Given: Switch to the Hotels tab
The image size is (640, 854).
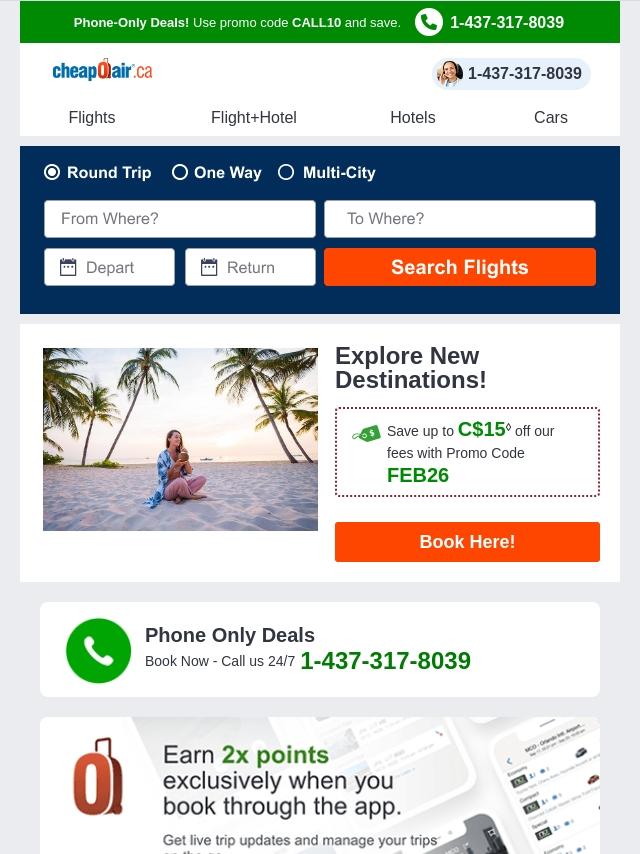Looking at the screenshot, I should [413, 118].
